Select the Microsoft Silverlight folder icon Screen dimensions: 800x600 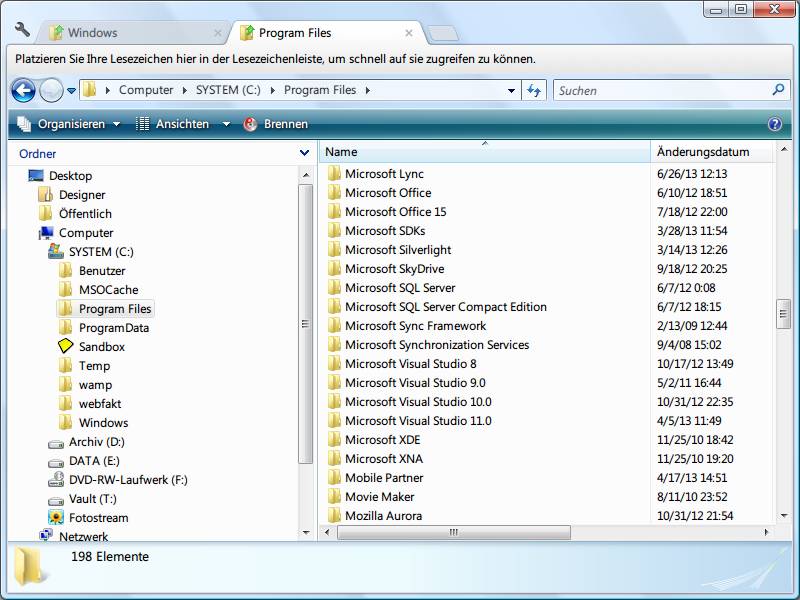[x=334, y=249]
